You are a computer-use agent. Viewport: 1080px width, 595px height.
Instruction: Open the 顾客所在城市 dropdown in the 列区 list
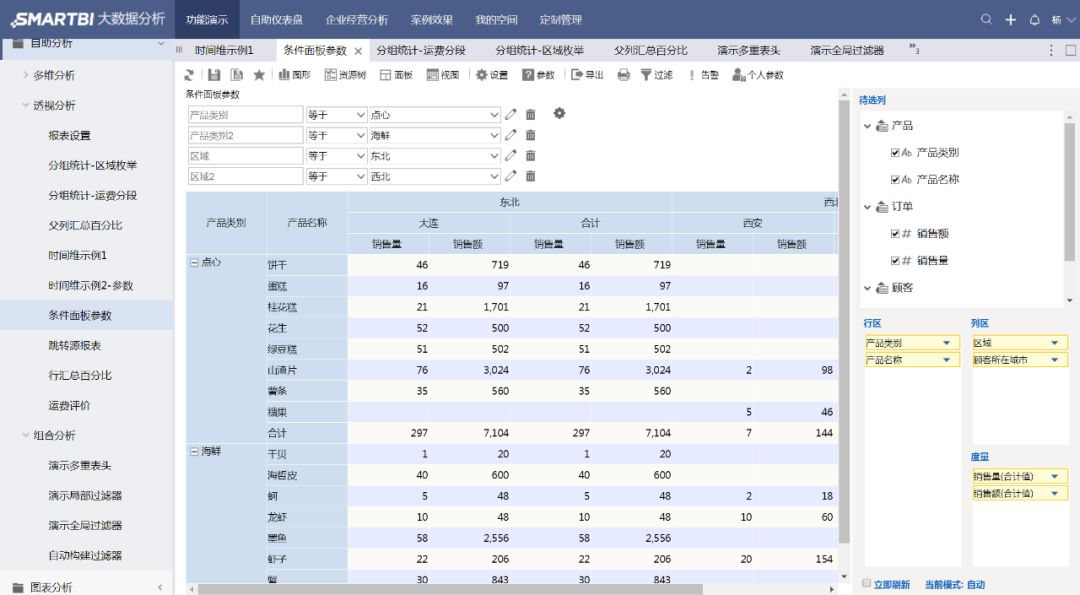(x=1055, y=359)
